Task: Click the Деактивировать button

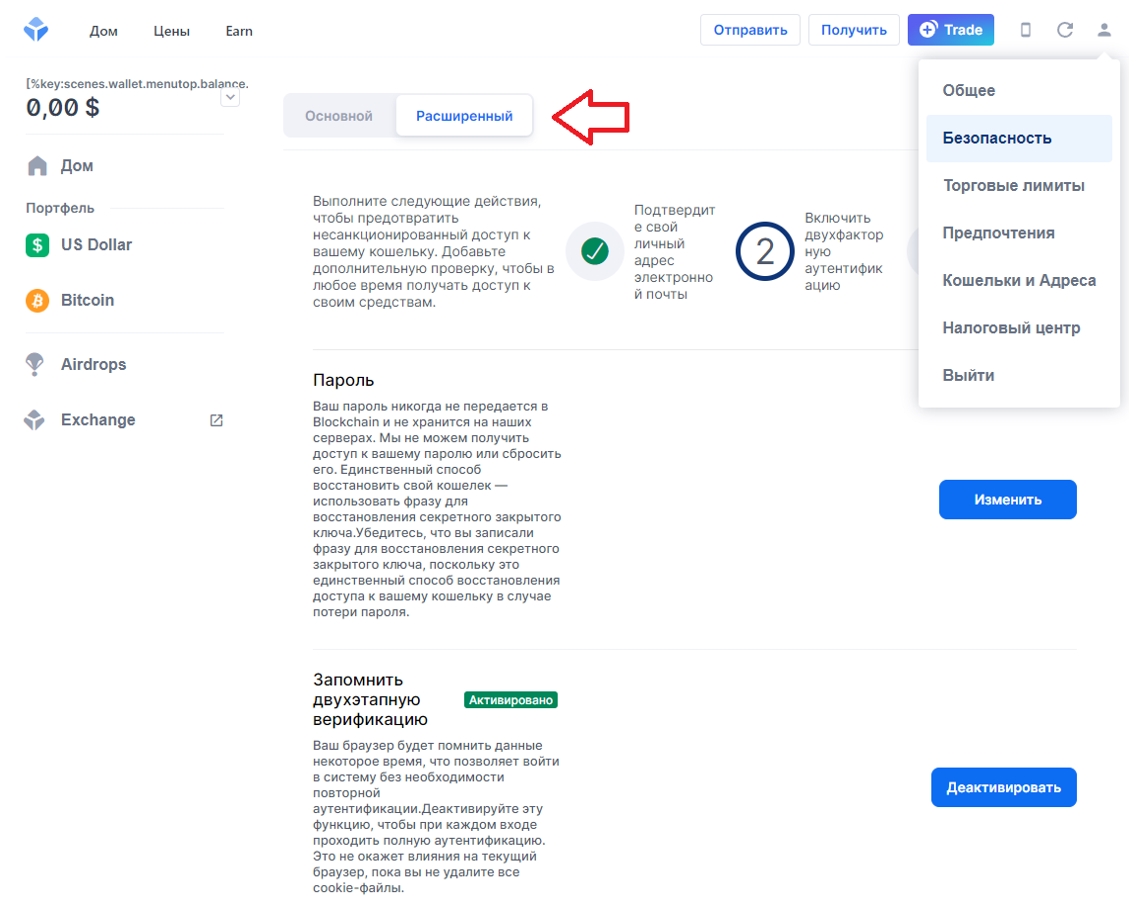Action: [x=1003, y=787]
